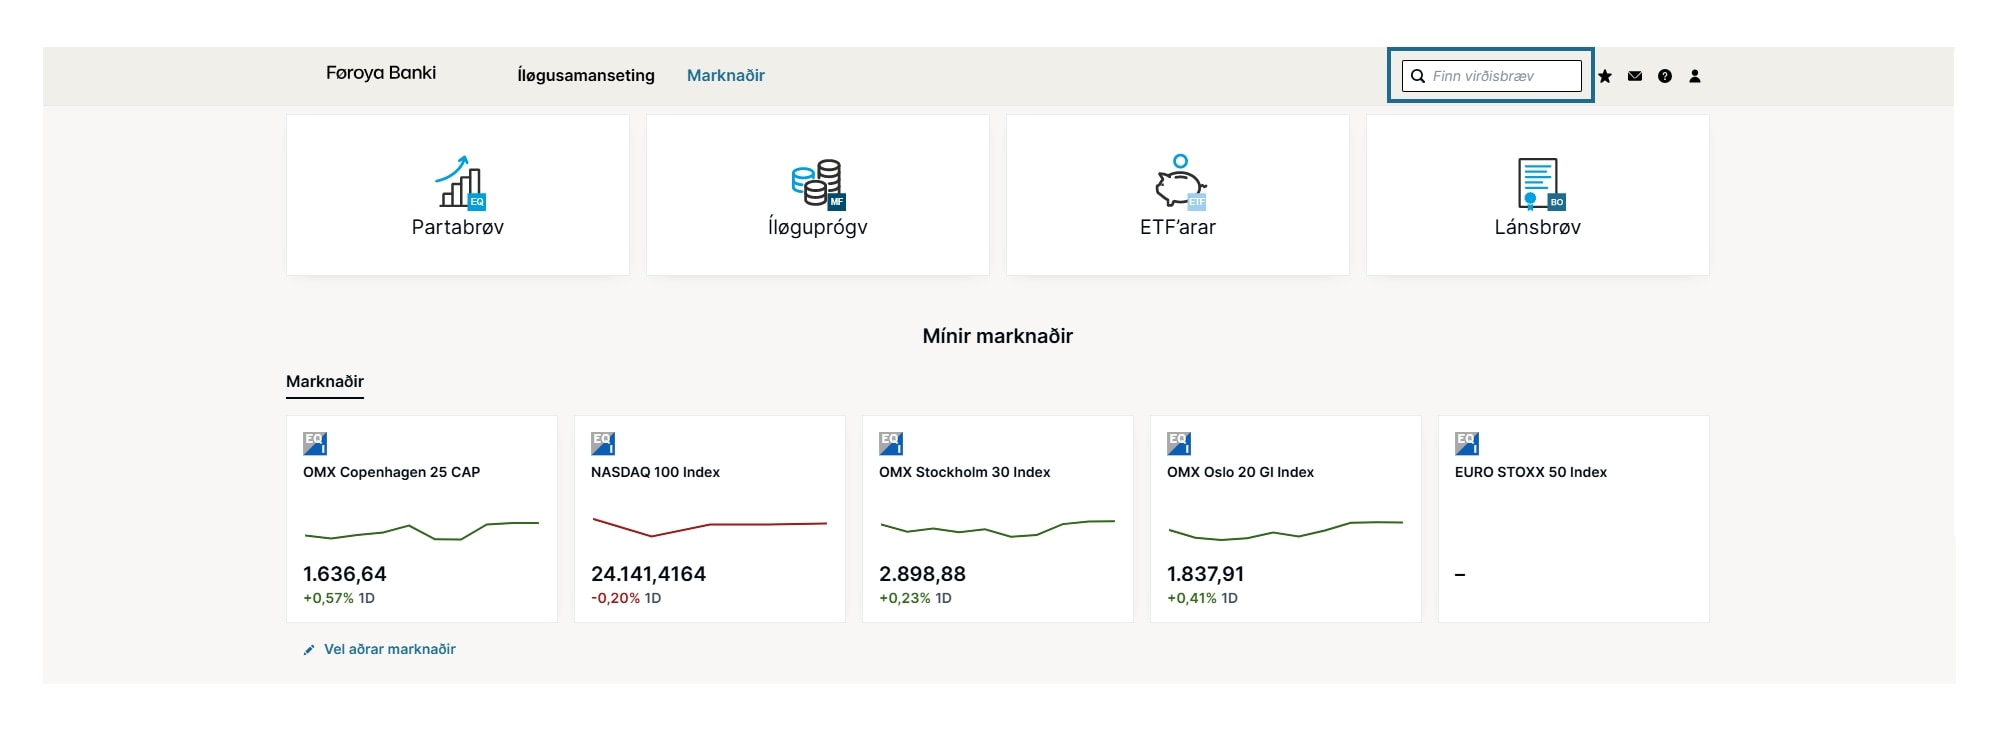Screen dimensions: 2003x730
Task: Click the Íløguprógv coins icon
Action: (x=817, y=183)
